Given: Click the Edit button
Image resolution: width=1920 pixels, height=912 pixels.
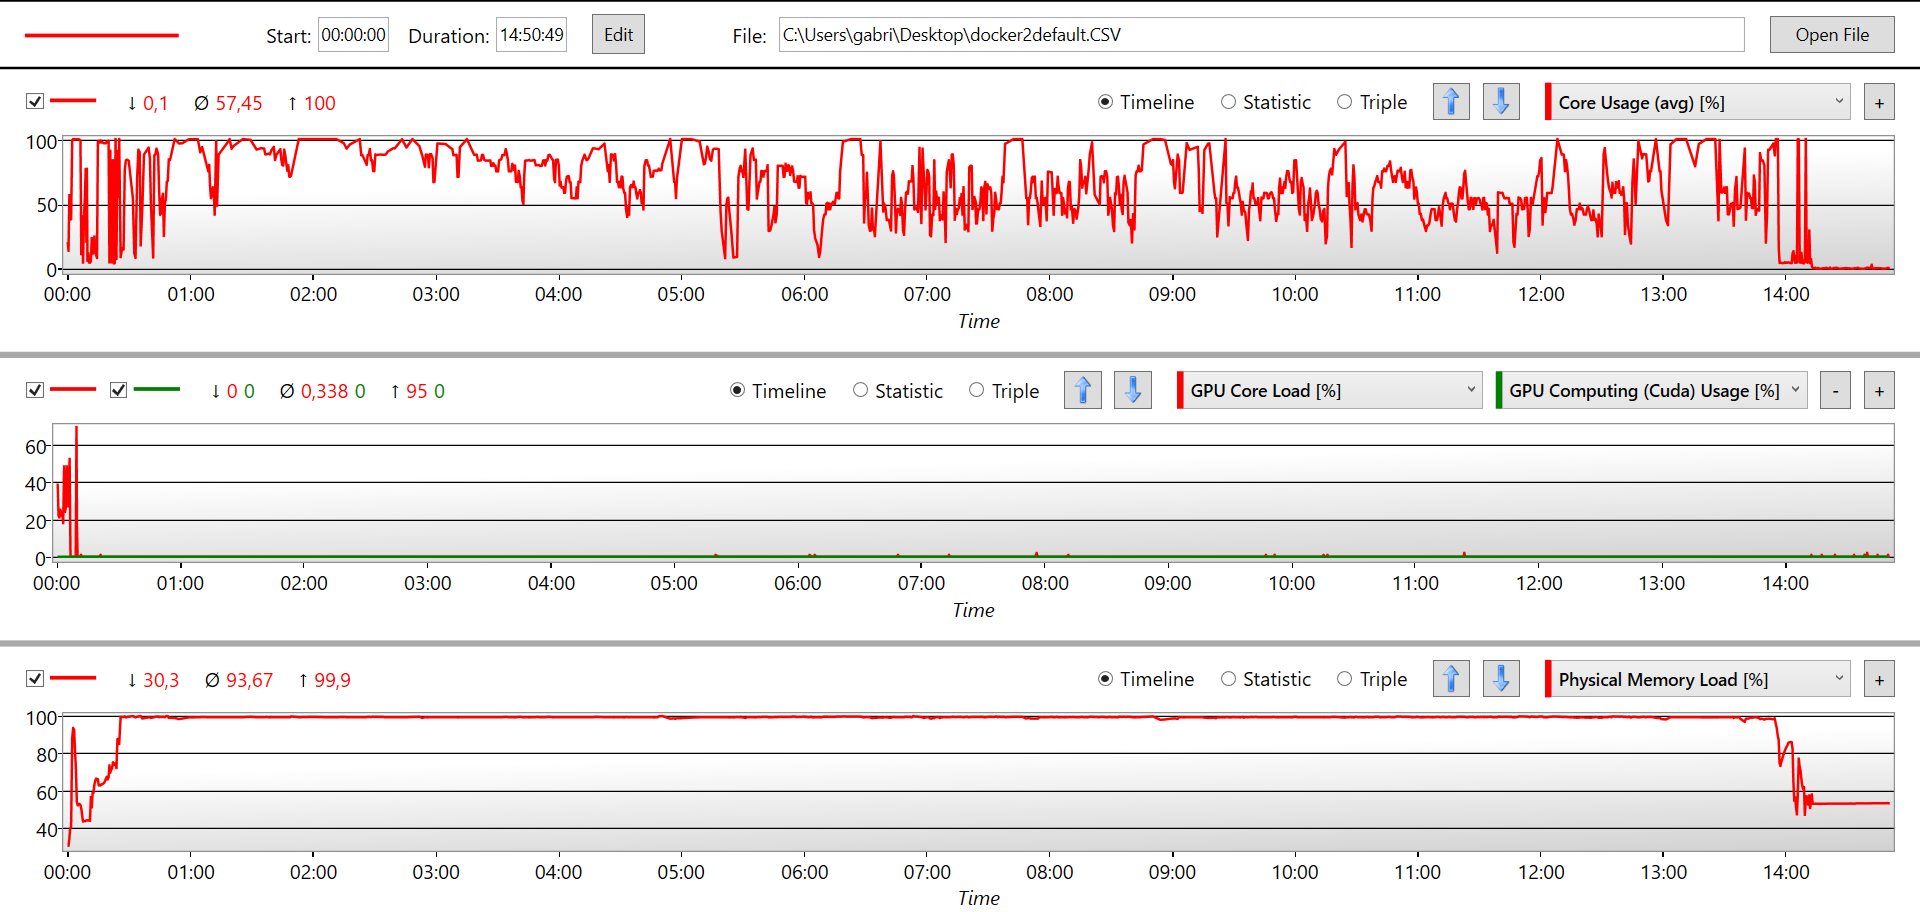Looking at the screenshot, I should click(618, 35).
